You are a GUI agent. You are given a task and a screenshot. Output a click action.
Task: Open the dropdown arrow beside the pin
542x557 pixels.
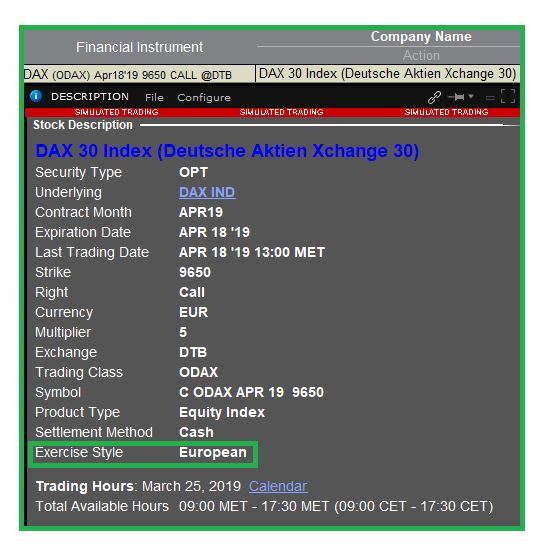471,96
